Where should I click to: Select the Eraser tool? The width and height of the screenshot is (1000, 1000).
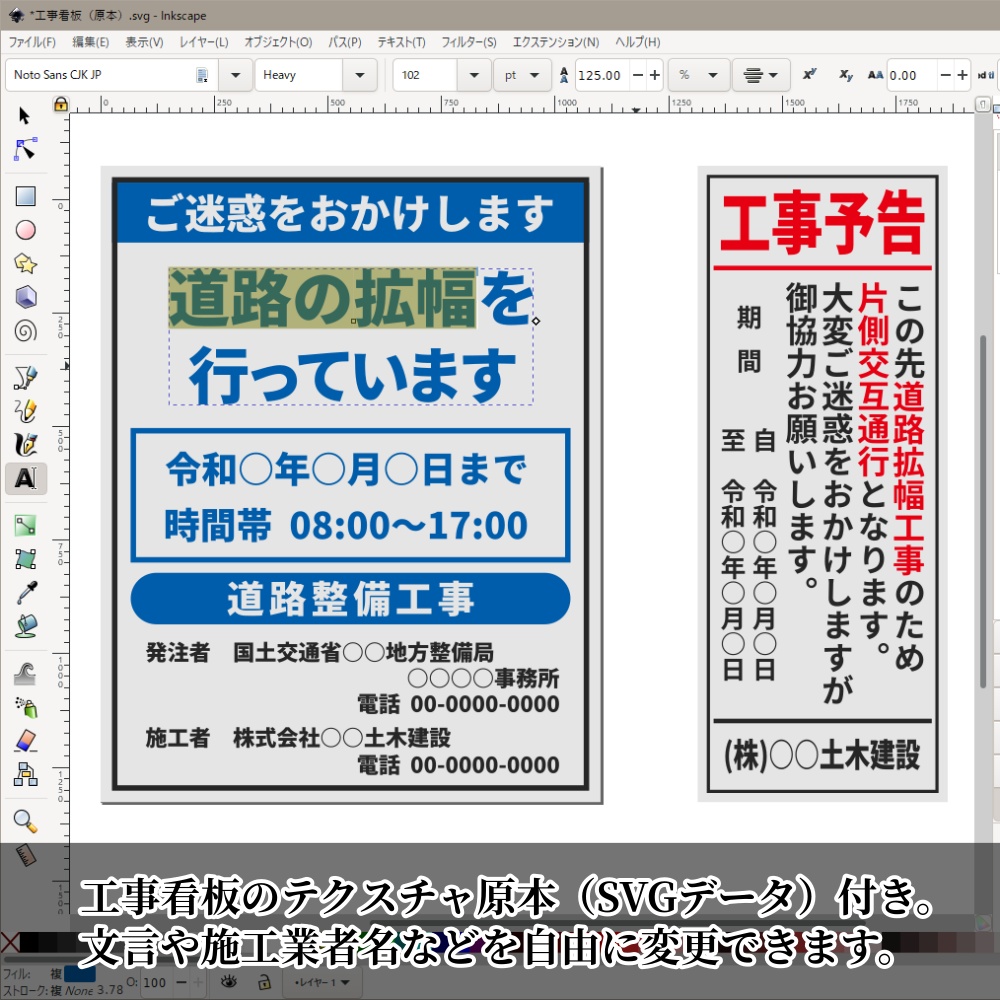25,740
